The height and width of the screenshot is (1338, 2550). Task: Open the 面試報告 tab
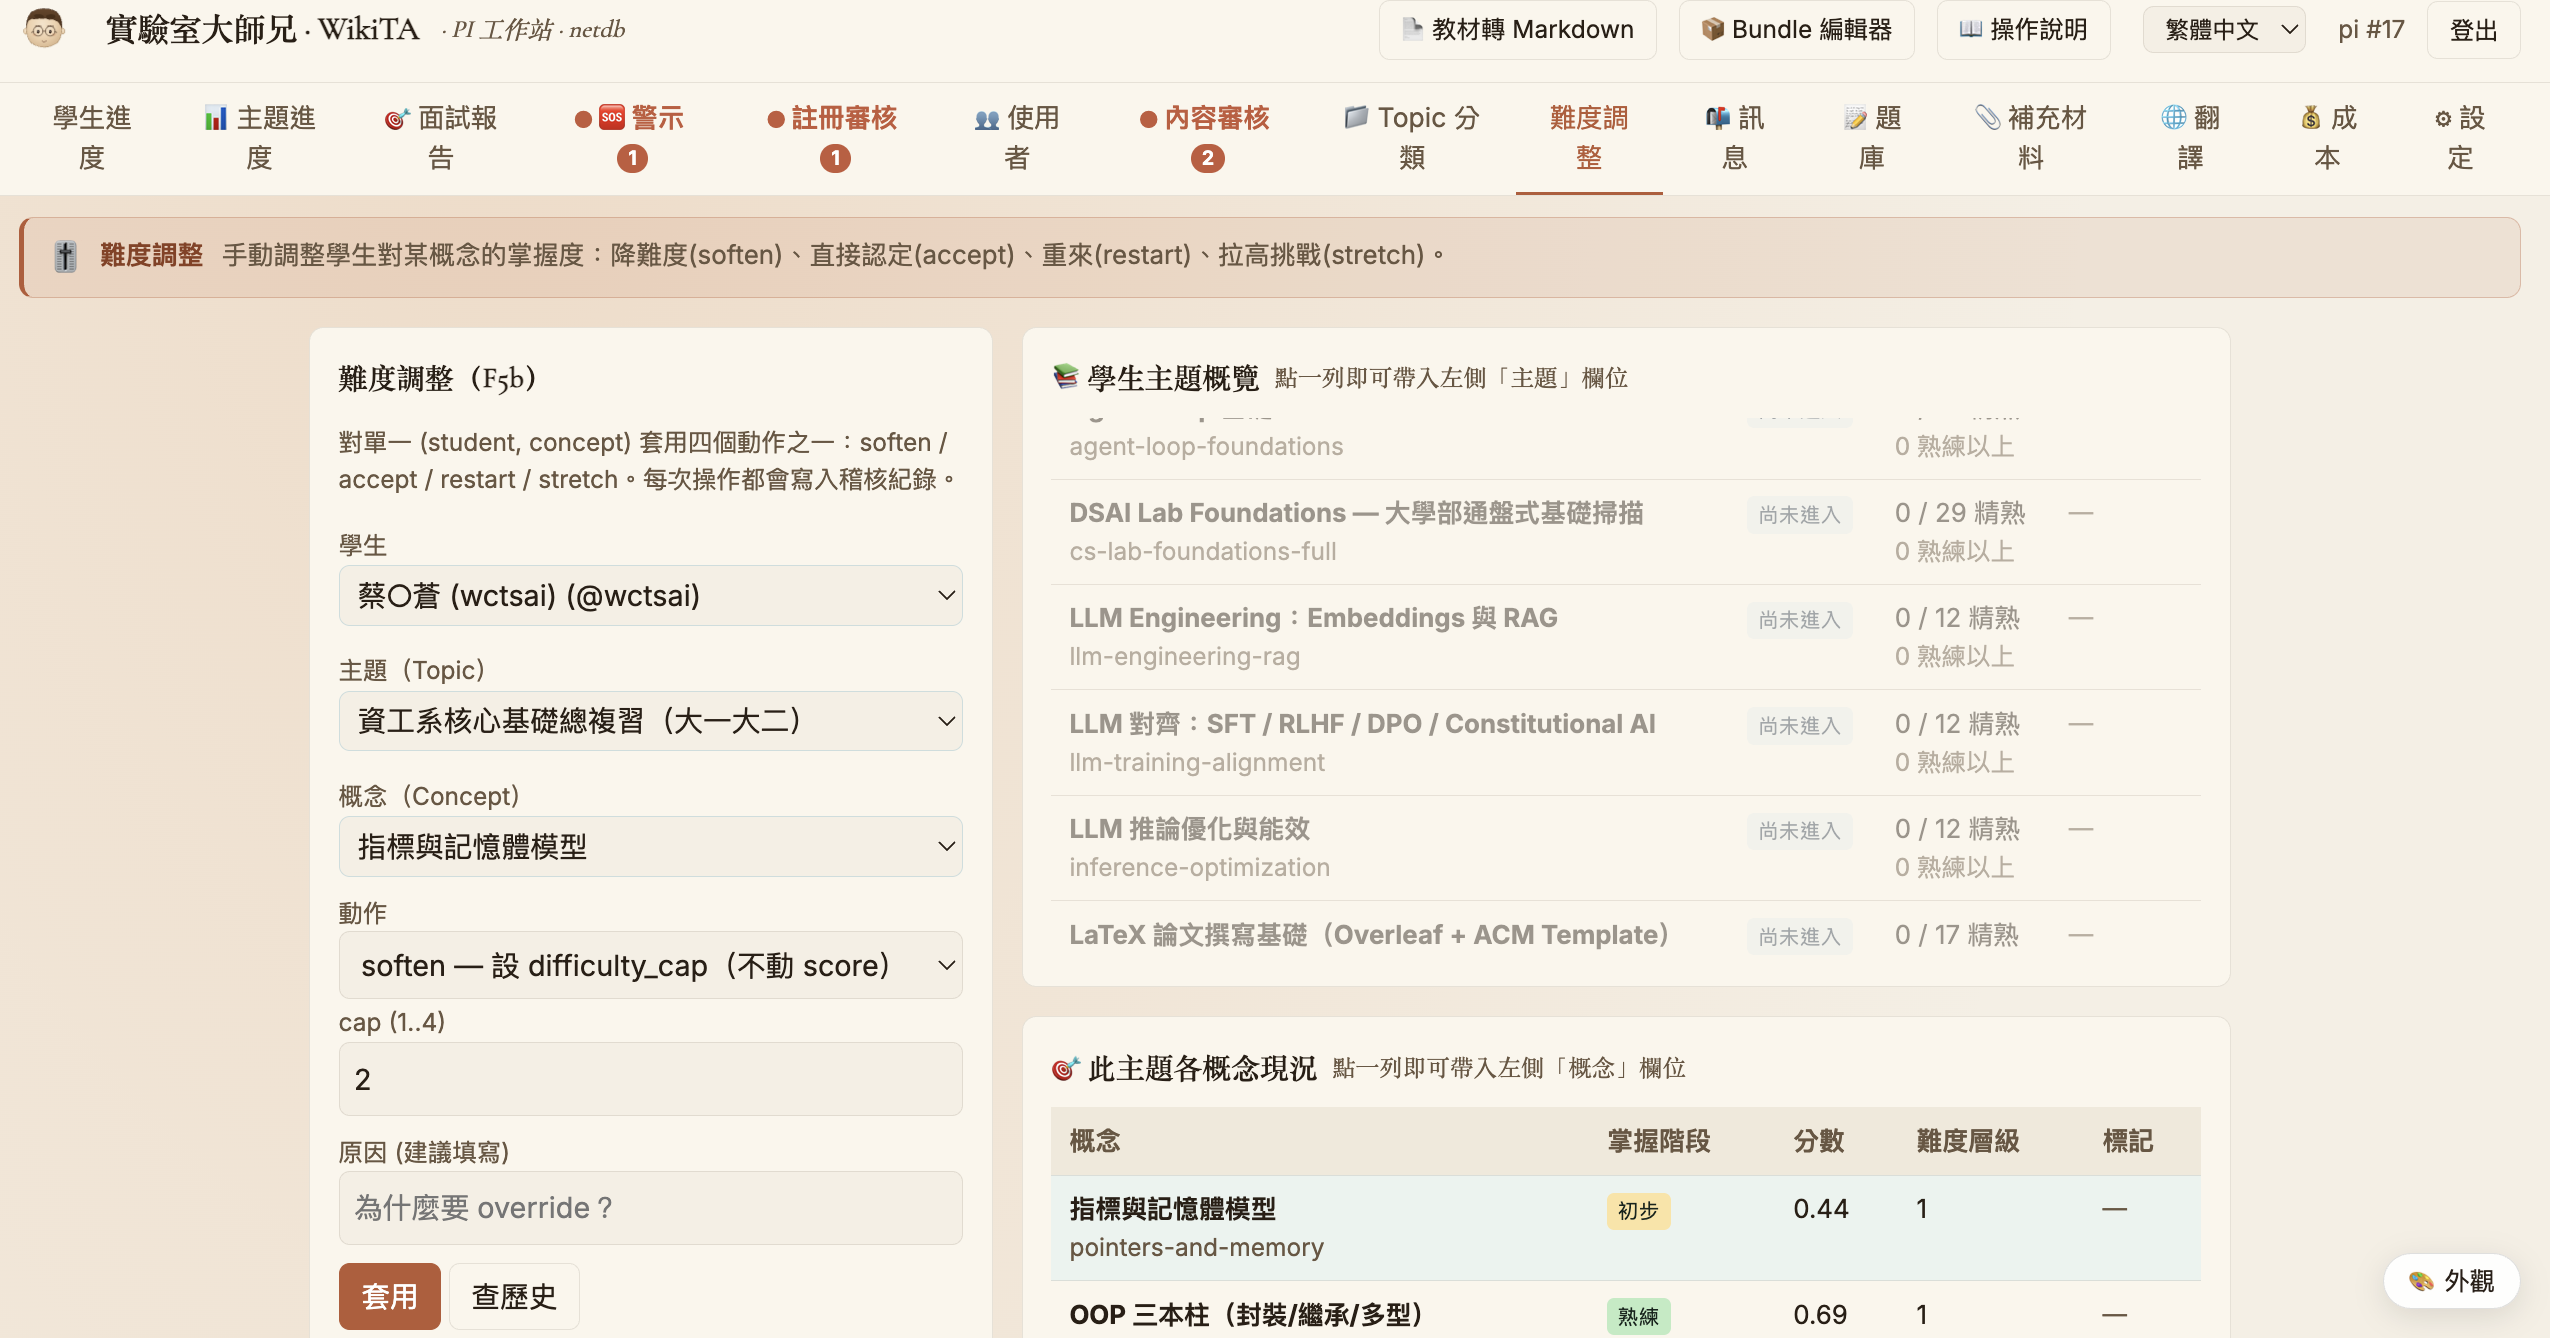441,138
